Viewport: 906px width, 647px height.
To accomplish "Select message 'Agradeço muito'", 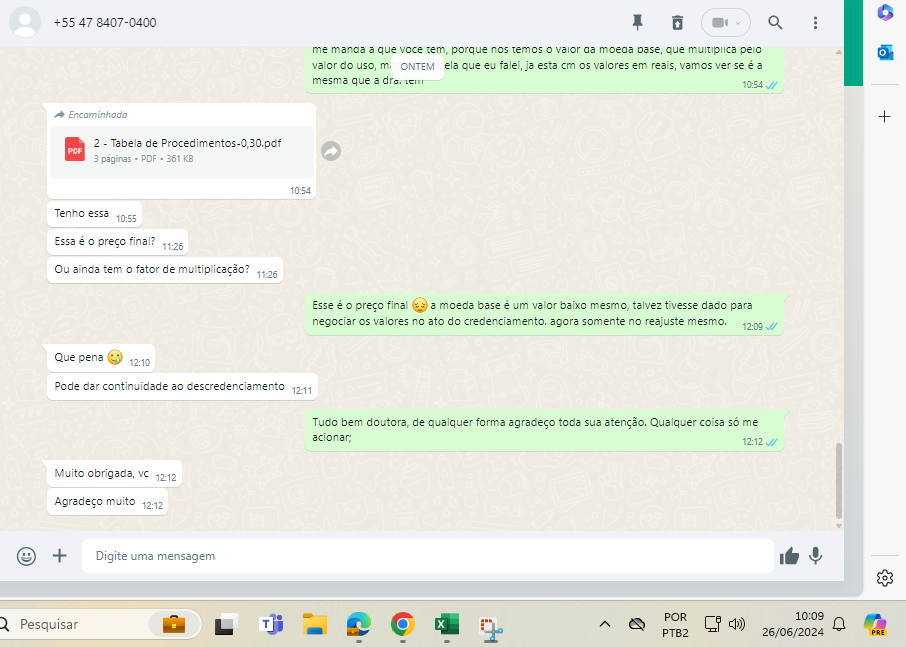I will pyautogui.click(x=107, y=502).
